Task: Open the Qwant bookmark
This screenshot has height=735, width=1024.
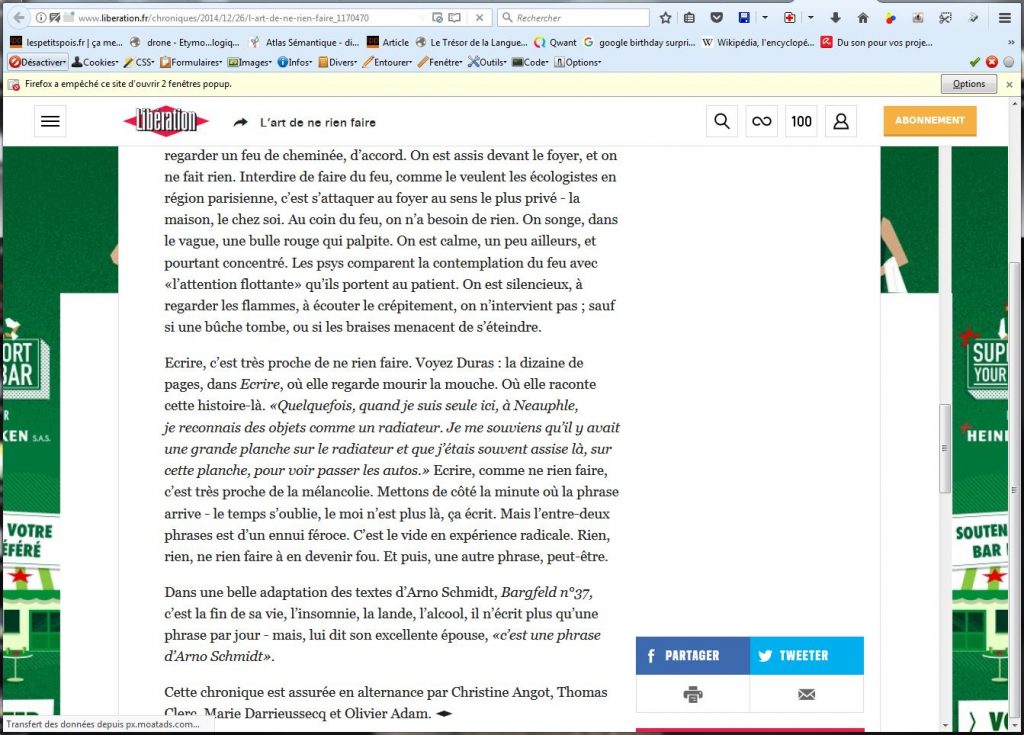Action: pos(555,42)
